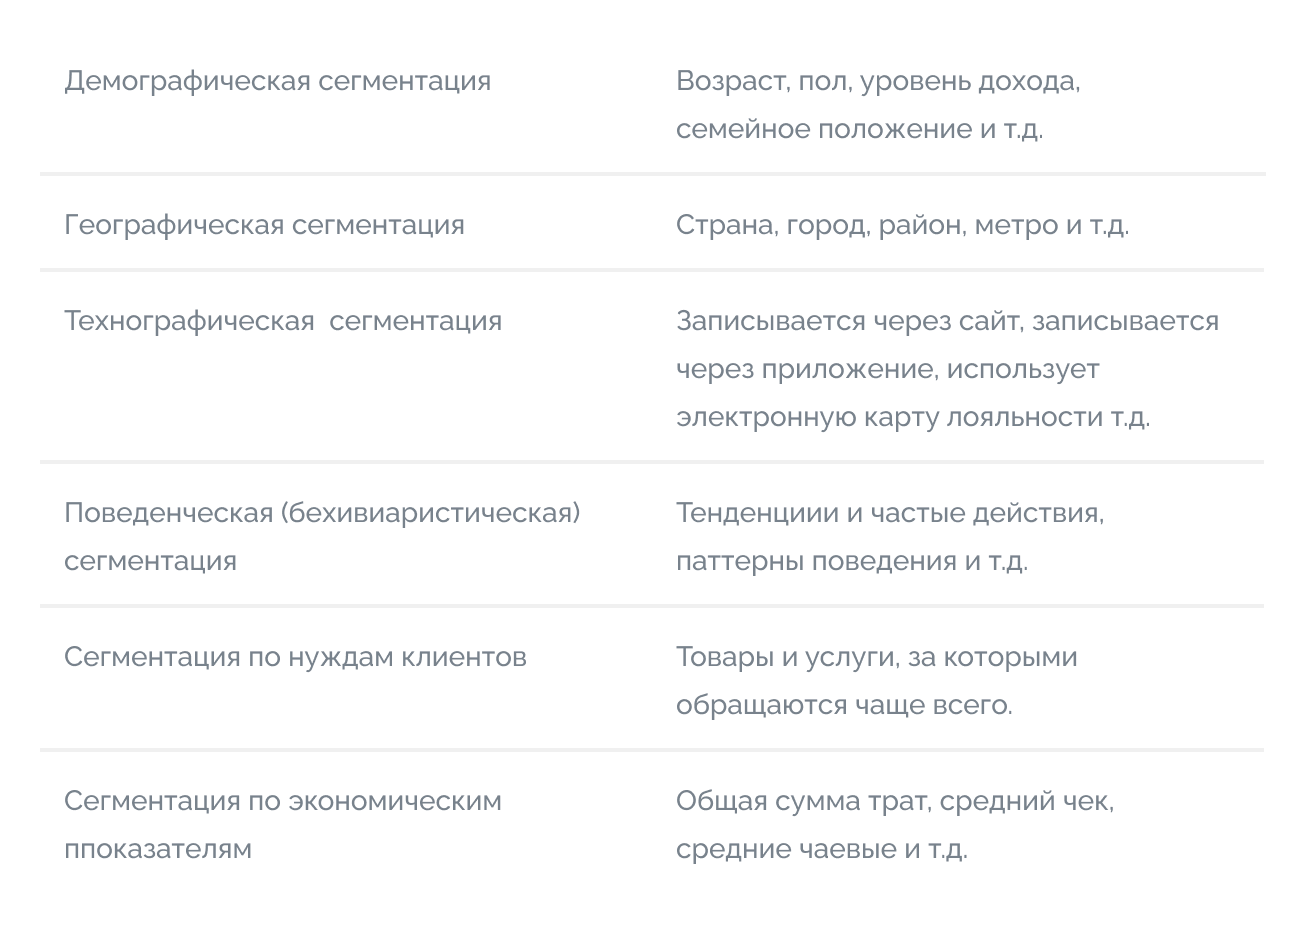Screen dimensions: 1306x928
Task: Click the 'Технографическая сегментация' label
Action: [283, 321]
